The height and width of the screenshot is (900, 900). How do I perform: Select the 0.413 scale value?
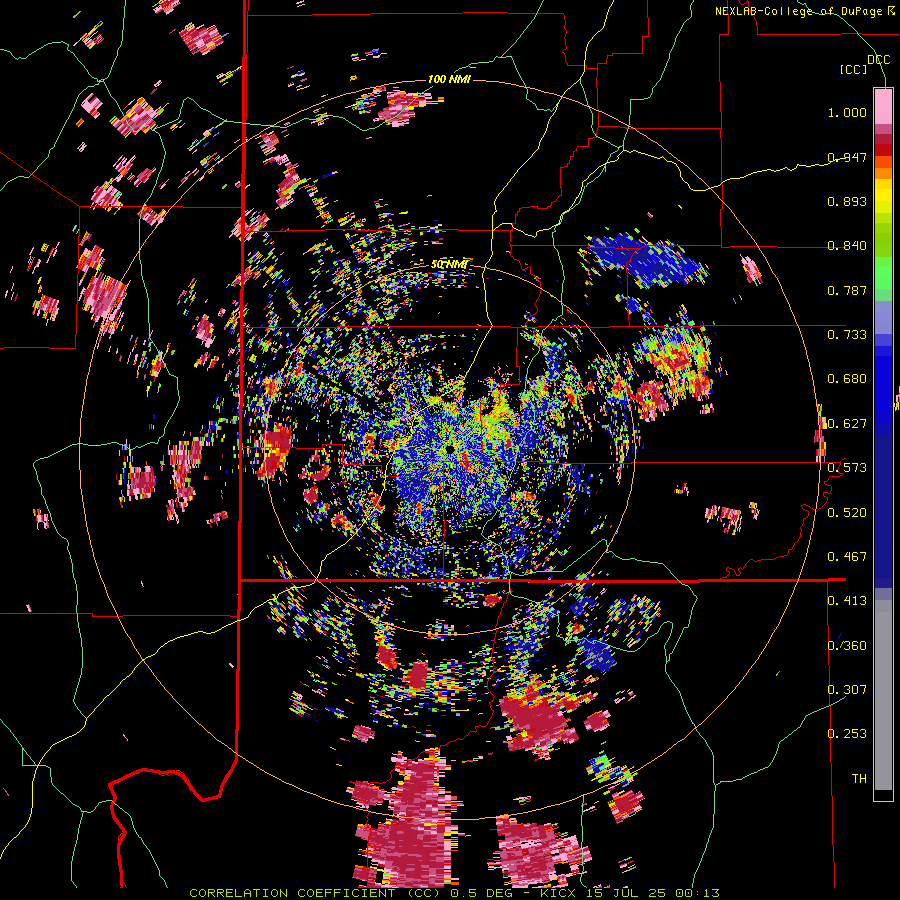pyautogui.click(x=847, y=601)
